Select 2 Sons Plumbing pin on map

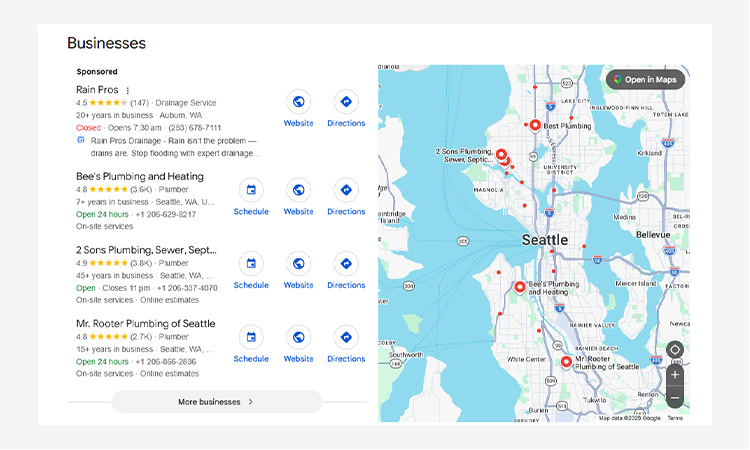(501, 154)
